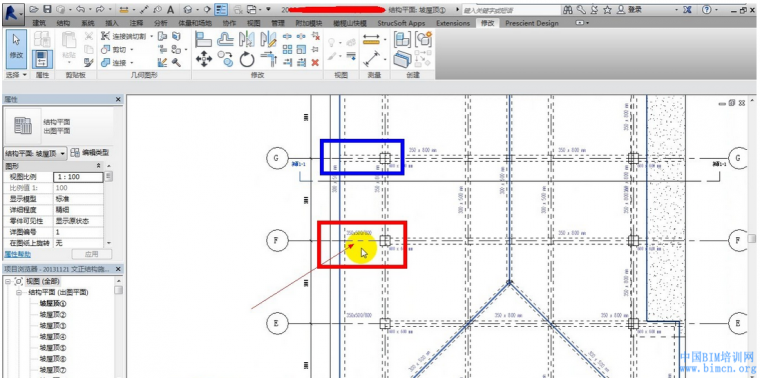
Task: Collapse the 结构平面 (出图平面) tree node
Action: (x=19, y=293)
